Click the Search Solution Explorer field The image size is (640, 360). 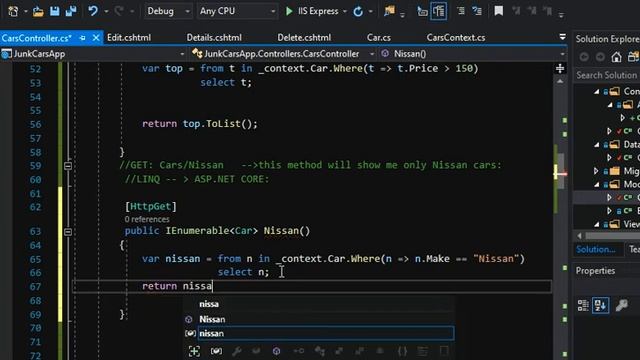[607, 75]
